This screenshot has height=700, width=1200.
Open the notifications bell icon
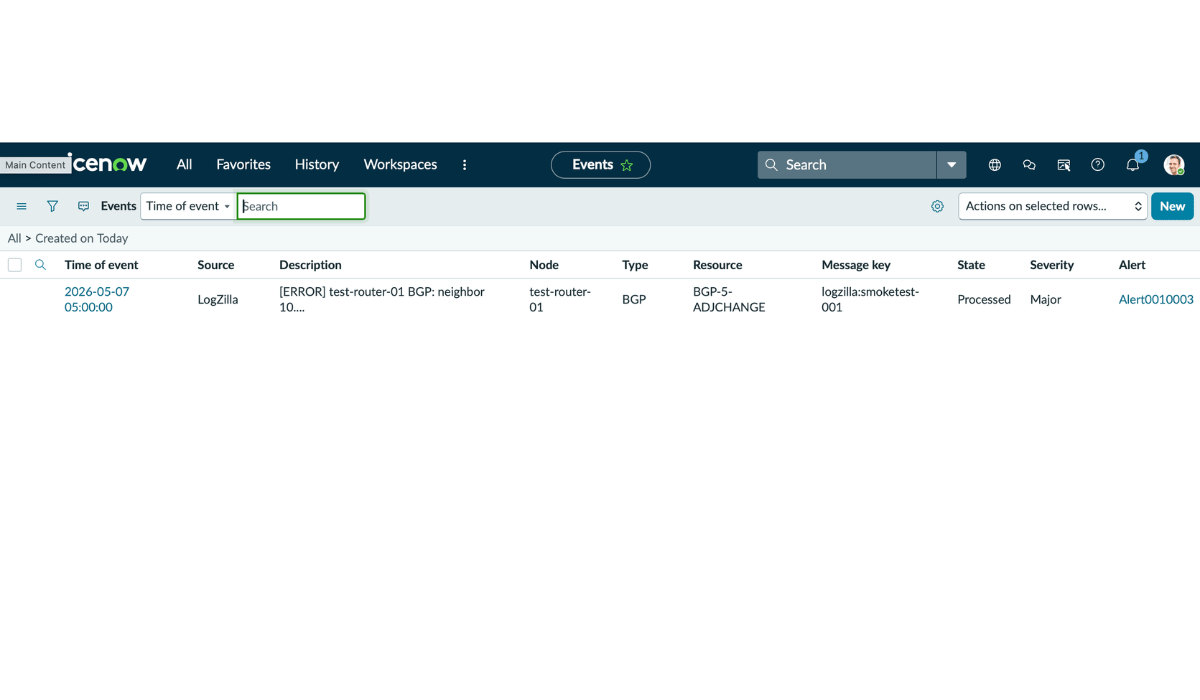1133,165
